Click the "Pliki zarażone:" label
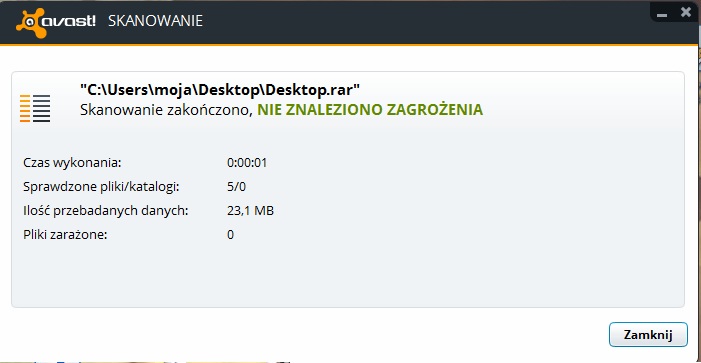 (x=65, y=235)
